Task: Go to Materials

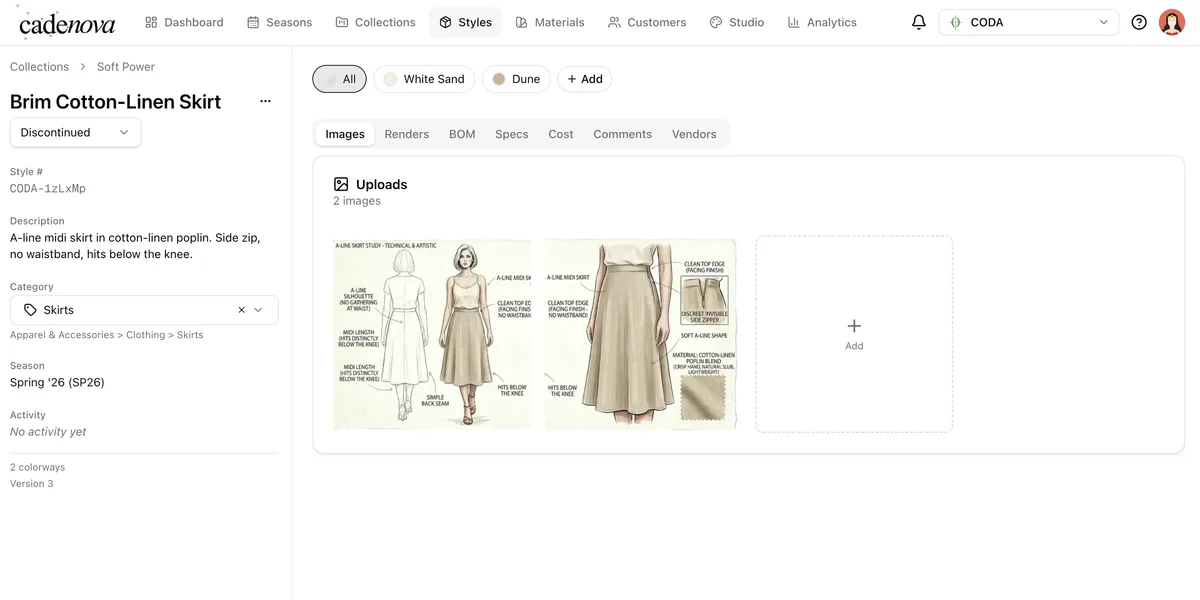Action: pos(550,22)
